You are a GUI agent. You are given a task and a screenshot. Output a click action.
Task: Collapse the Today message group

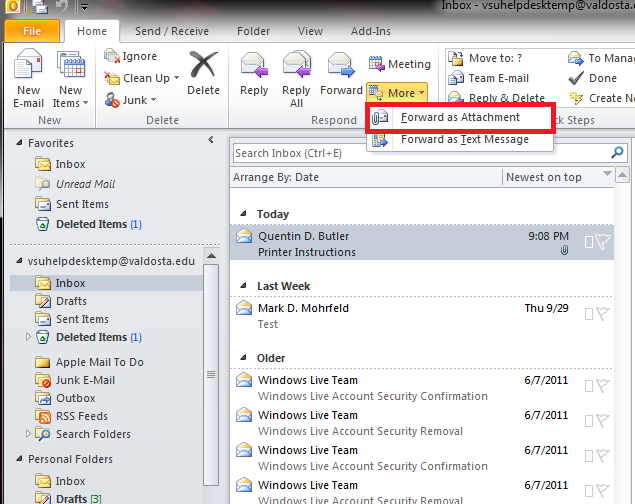click(x=243, y=213)
